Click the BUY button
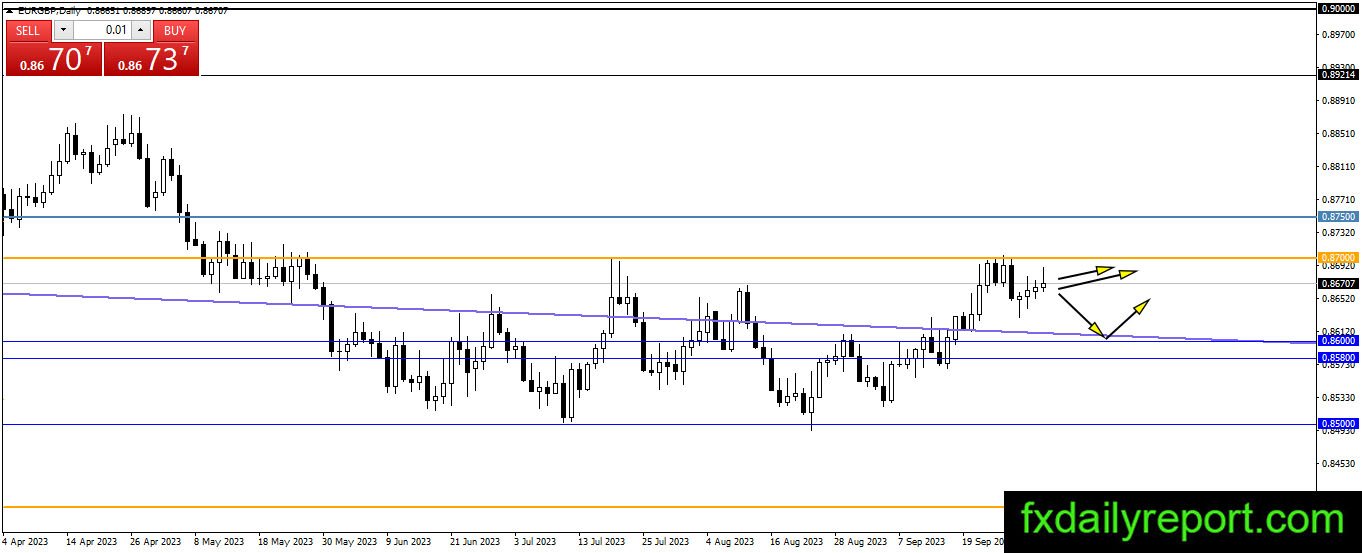Image resolution: width=1362 pixels, height=553 pixels. [175, 30]
